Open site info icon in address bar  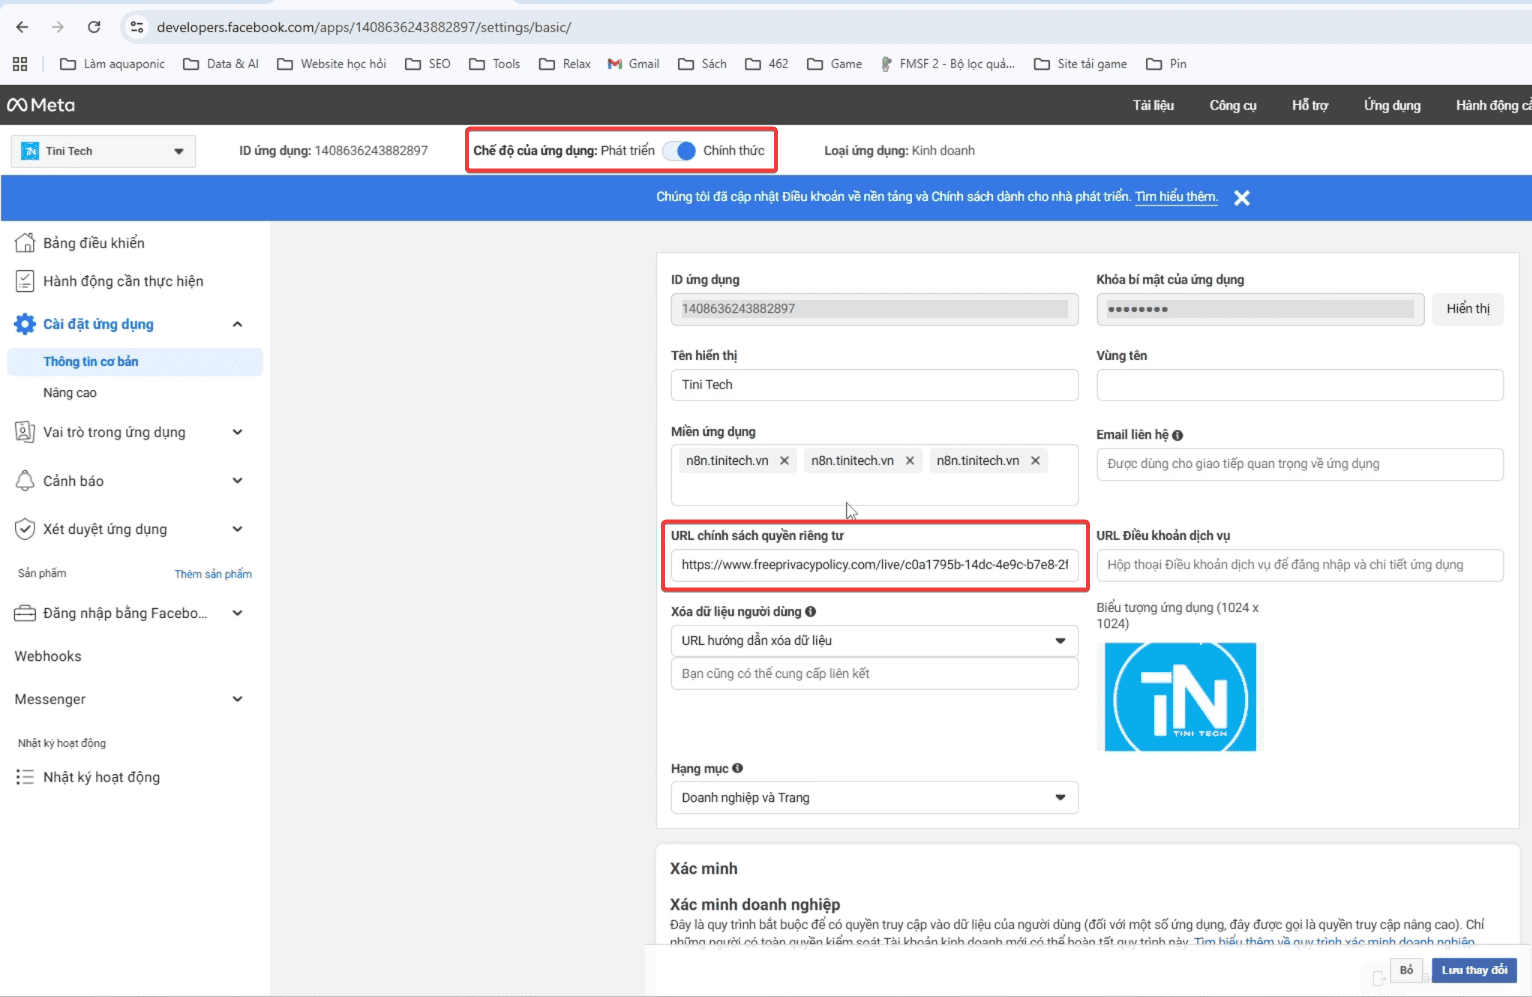[137, 27]
